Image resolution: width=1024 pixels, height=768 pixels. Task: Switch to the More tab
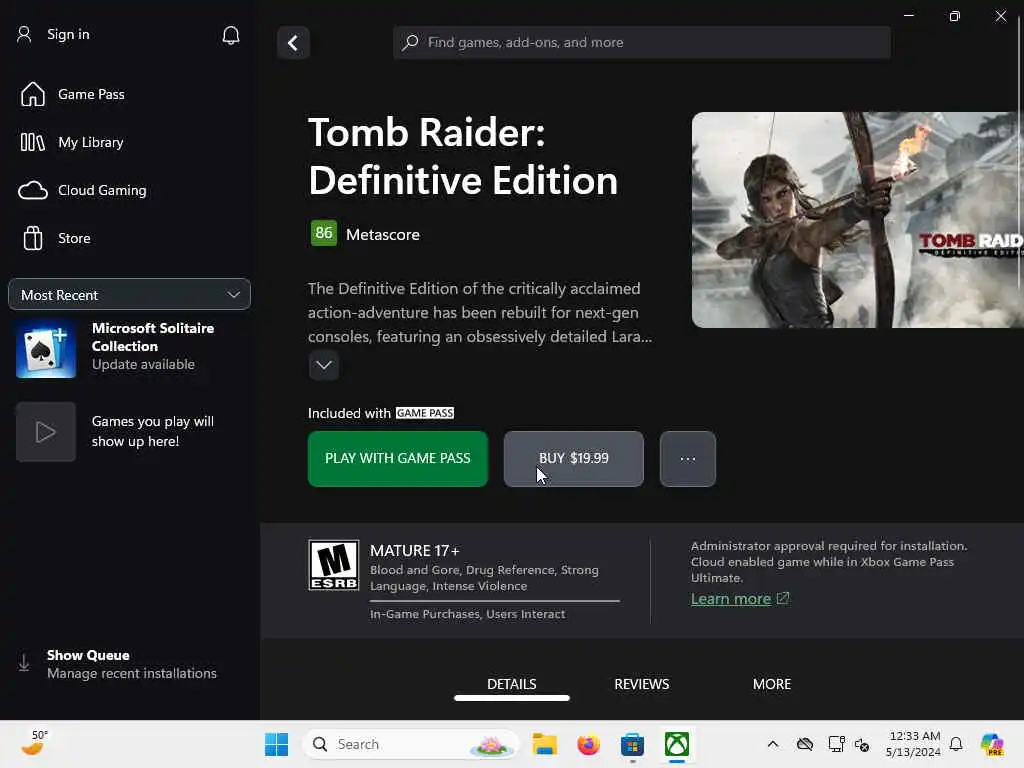click(x=772, y=684)
